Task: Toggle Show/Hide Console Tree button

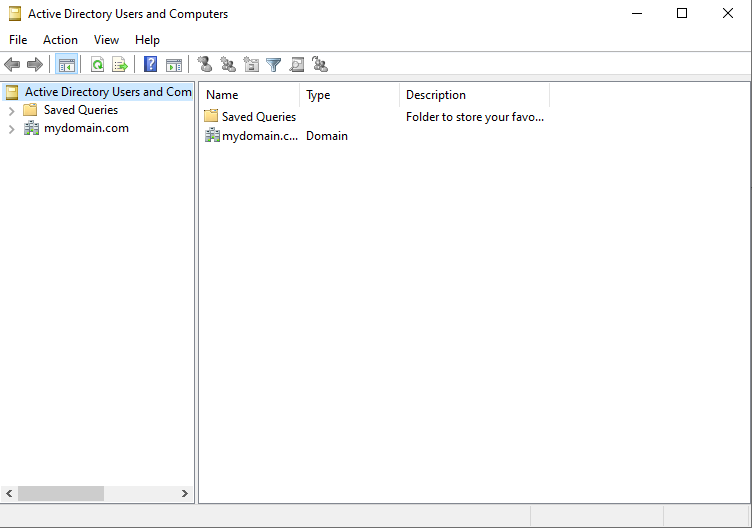Action: pos(67,64)
